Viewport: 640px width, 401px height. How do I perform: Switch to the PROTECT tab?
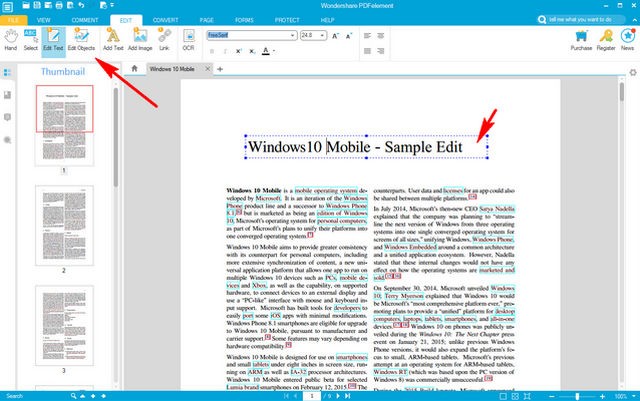tap(287, 20)
